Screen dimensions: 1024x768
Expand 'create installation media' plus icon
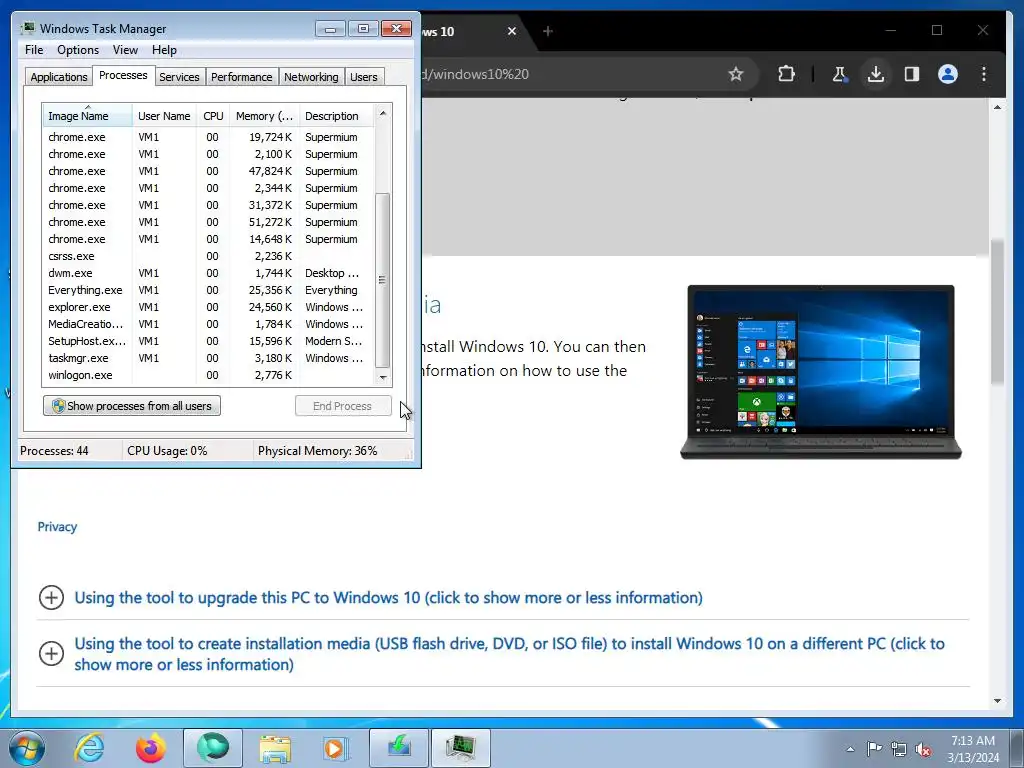(51, 654)
